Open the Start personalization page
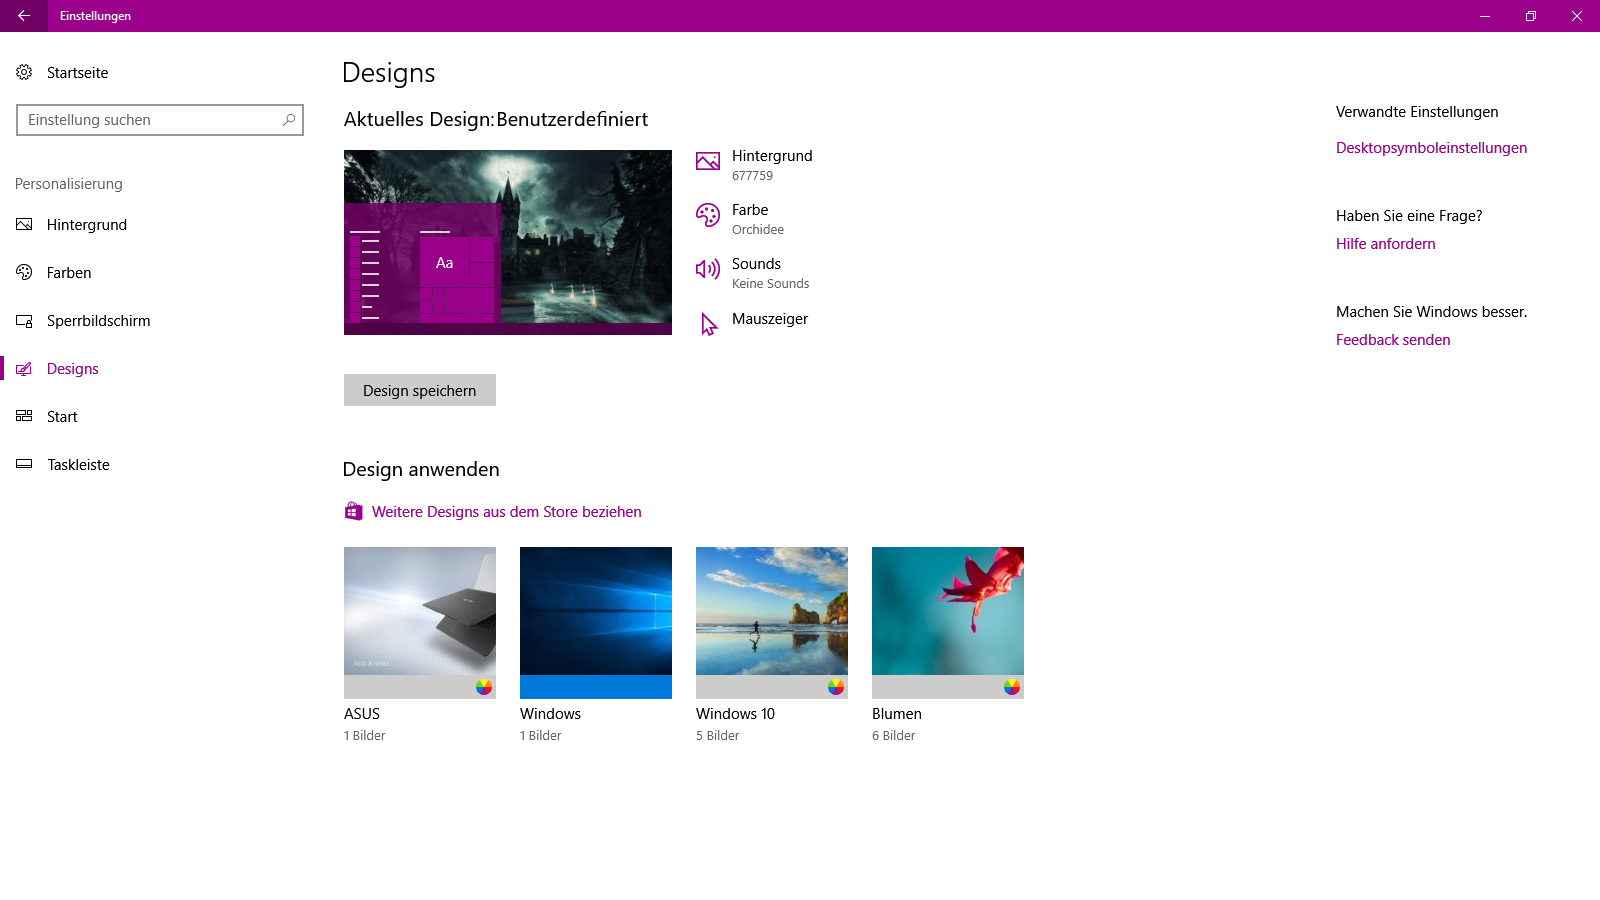The width and height of the screenshot is (1600, 900). [x=62, y=417]
